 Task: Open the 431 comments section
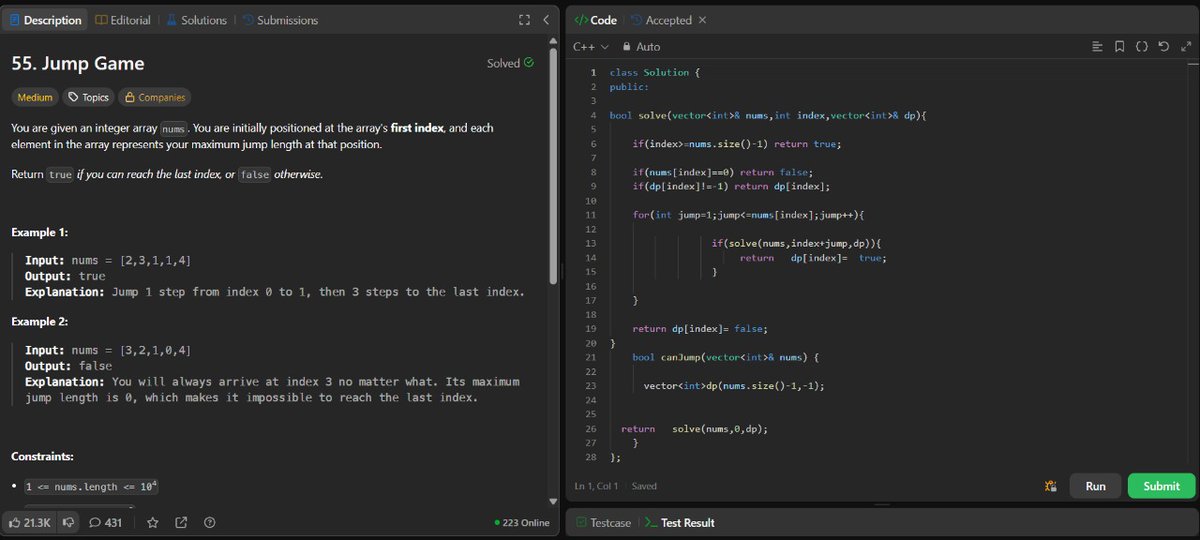[106, 522]
